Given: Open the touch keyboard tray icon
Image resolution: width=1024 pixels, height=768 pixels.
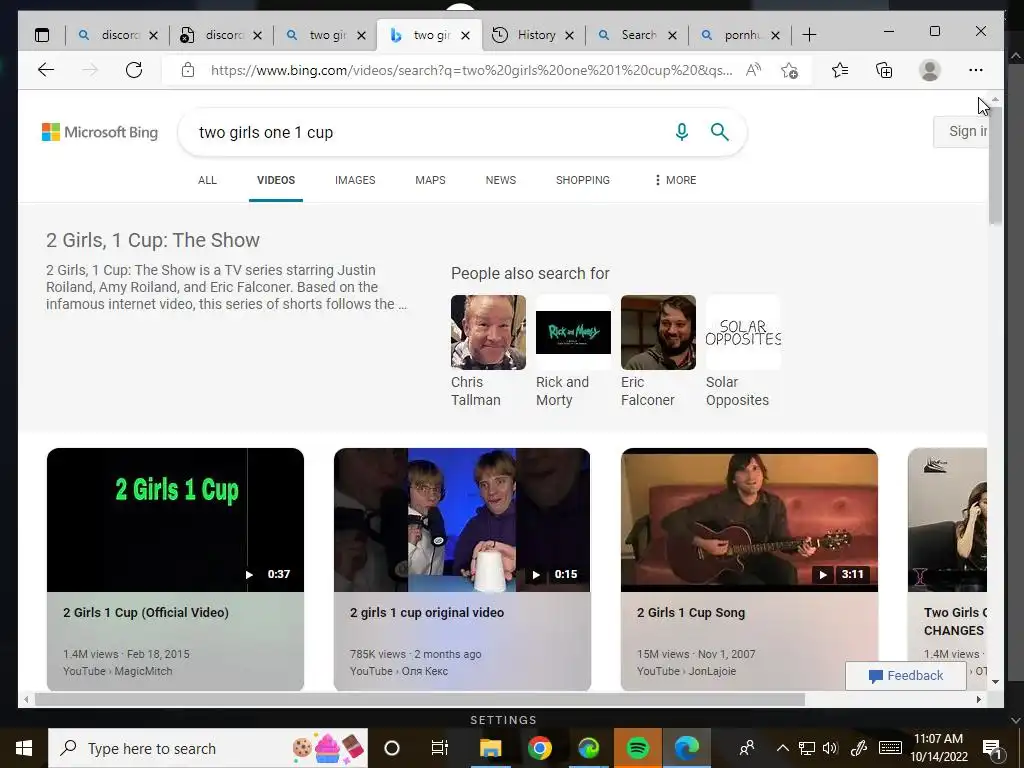Looking at the screenshot, I should tap(890, 748).
